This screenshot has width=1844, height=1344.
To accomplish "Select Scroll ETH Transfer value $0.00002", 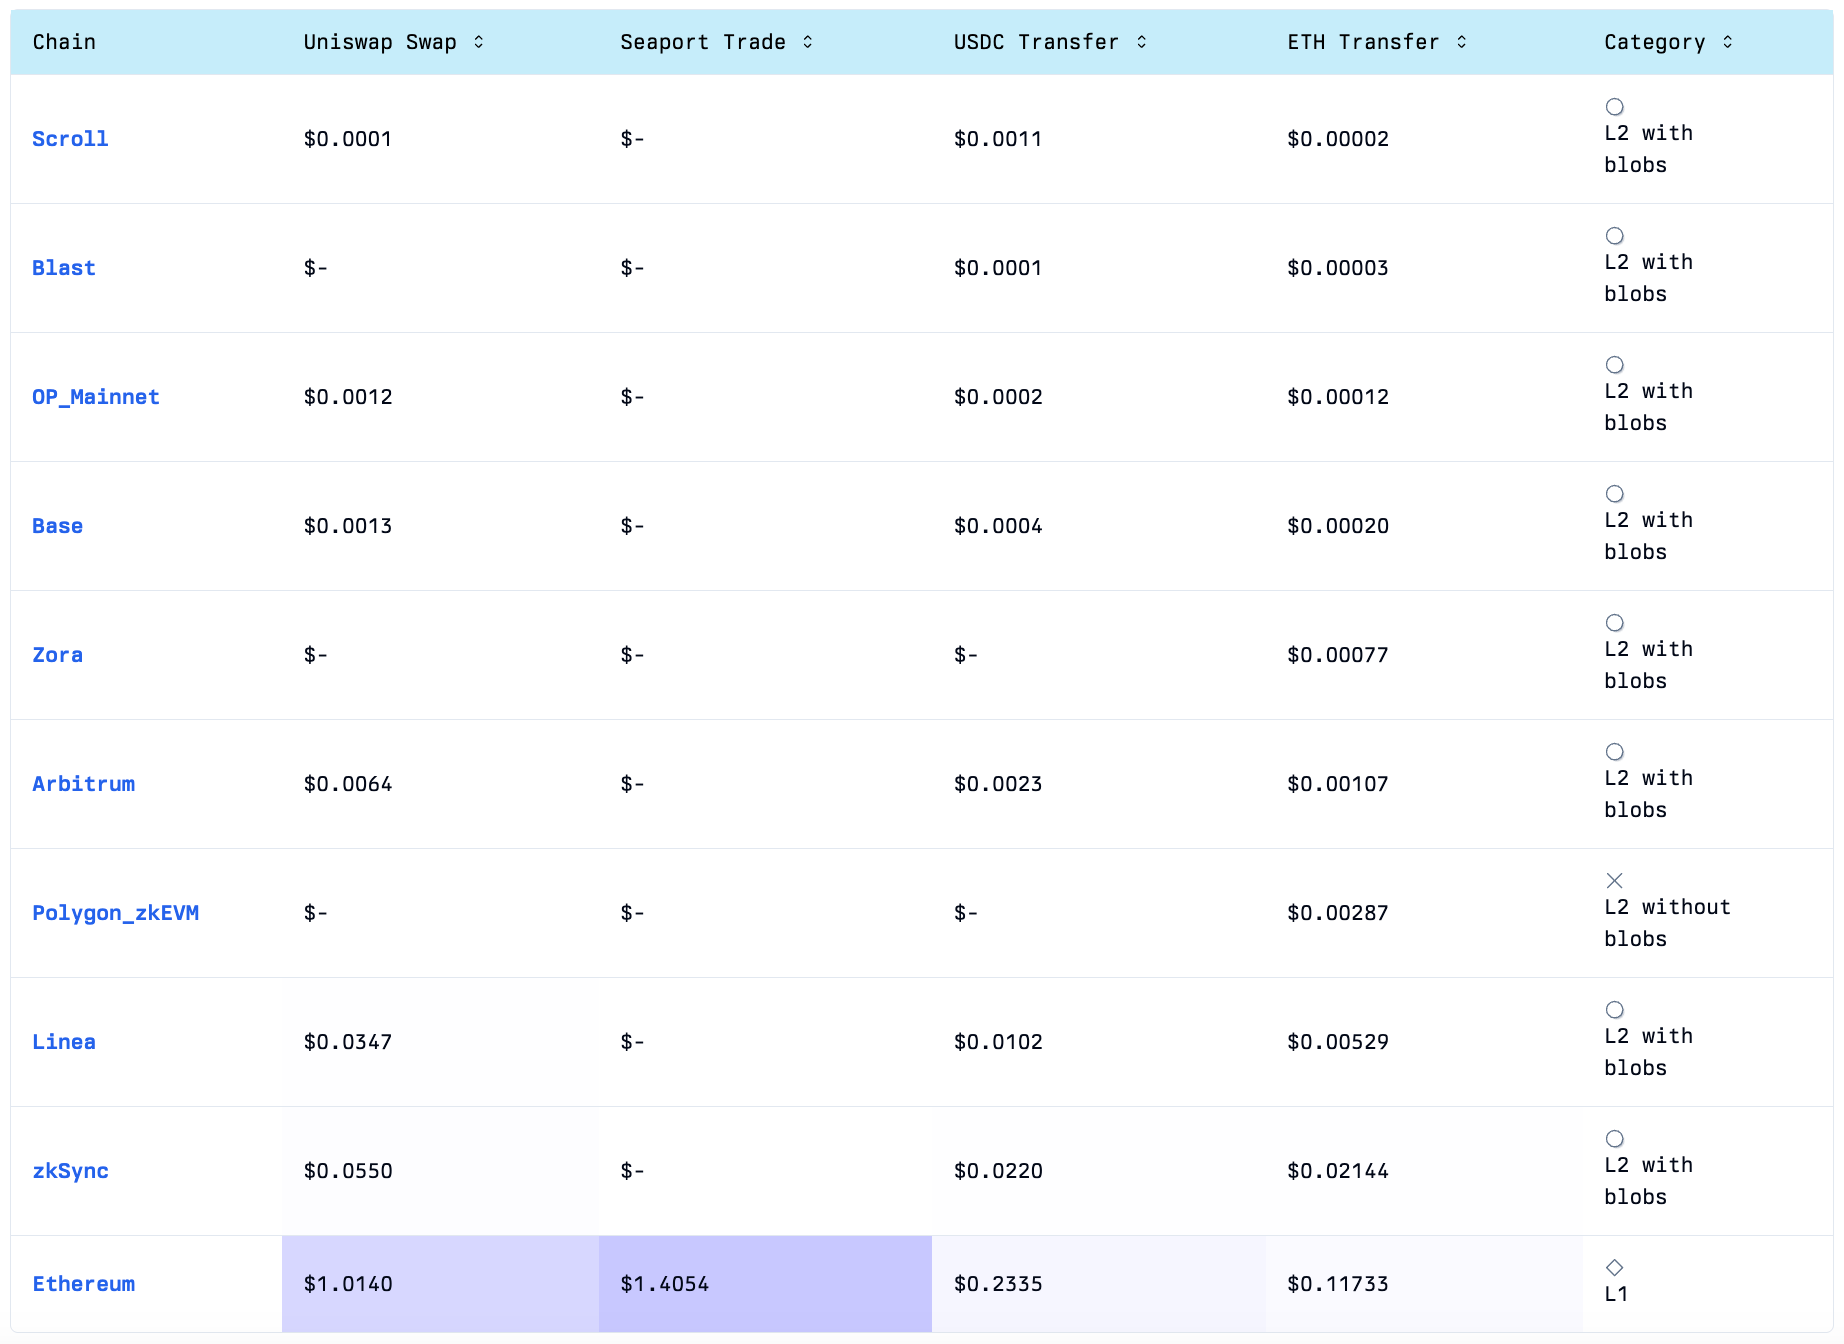I will tap(1338, 139).
